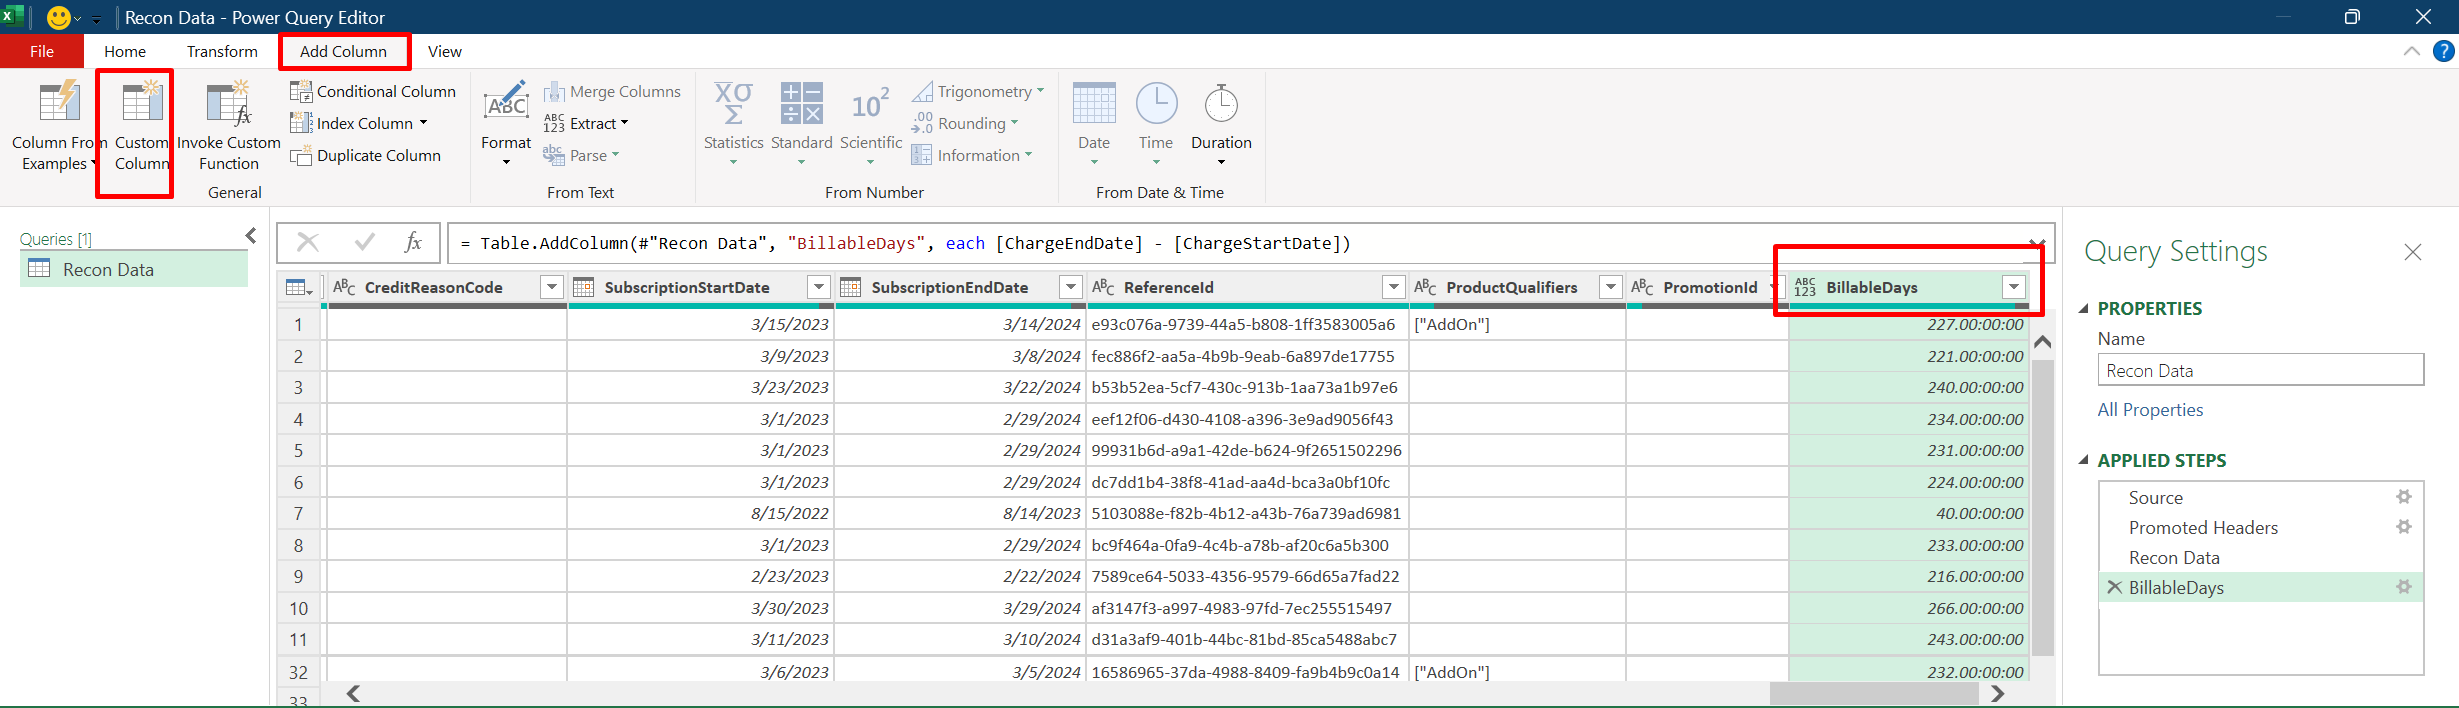Click BillableDays column data type icon
2459x708 pixels.
(x=1805, y=288)
